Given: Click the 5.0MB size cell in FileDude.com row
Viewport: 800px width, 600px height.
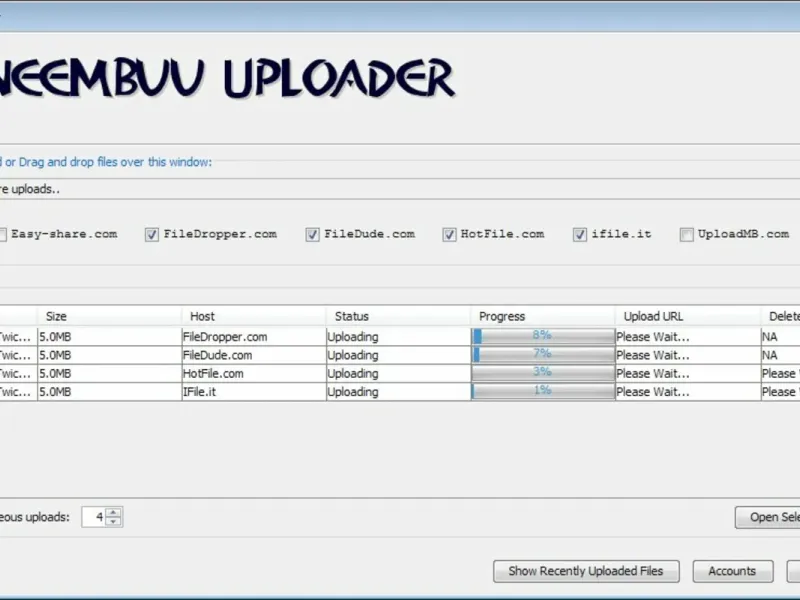Looking at the screenshot, I should tap(109, 355).
